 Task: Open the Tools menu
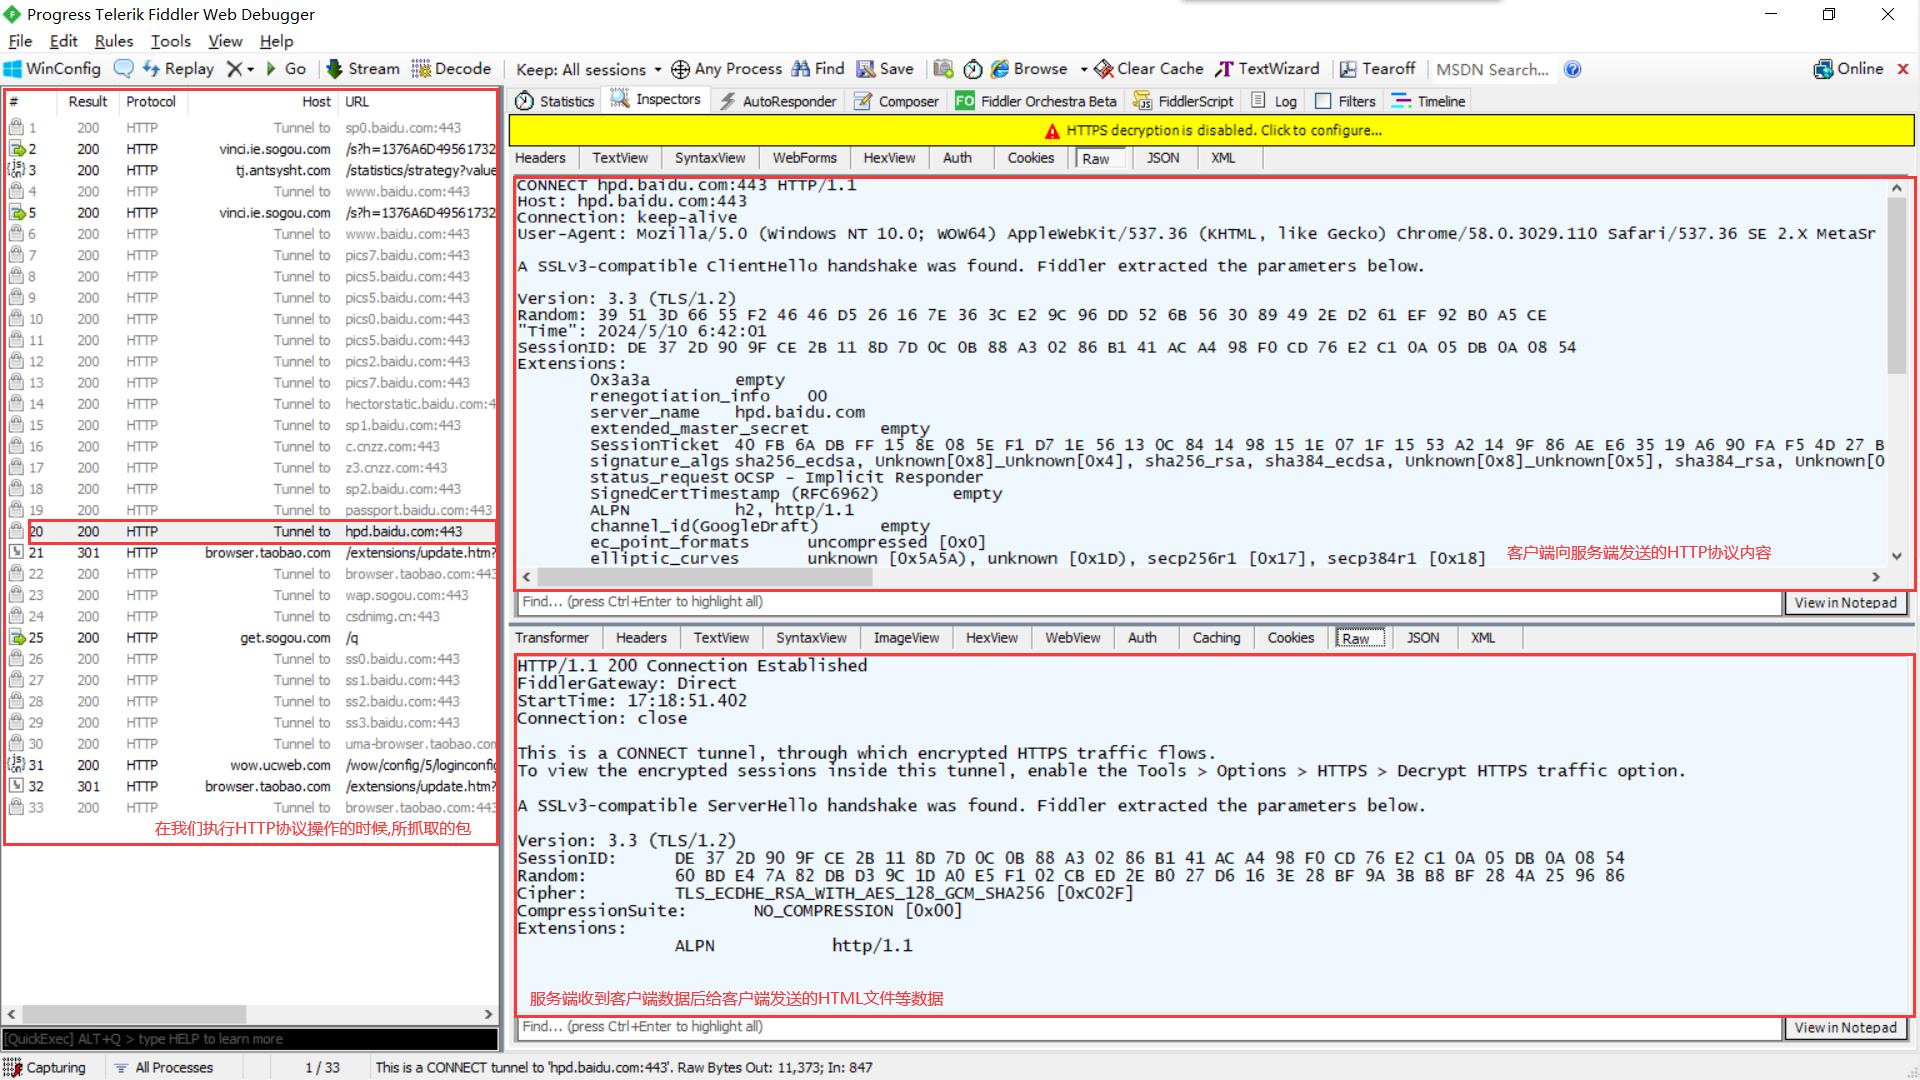(x=171, y=41)
